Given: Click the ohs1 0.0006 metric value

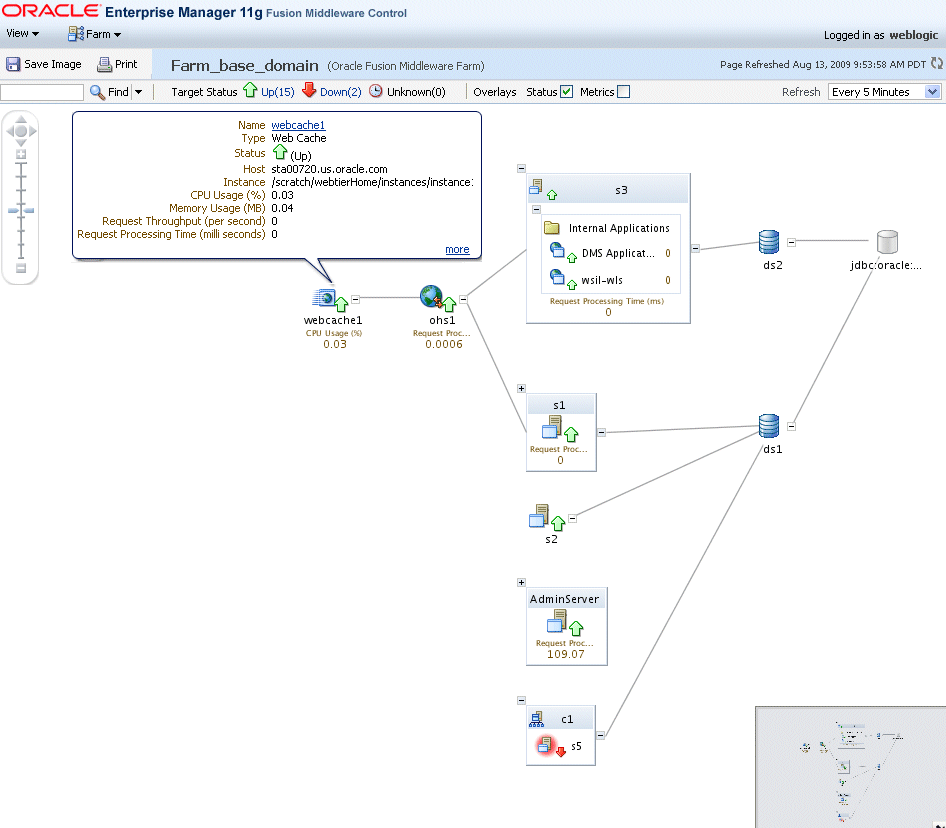Looking at the screenshot, I should coord(444,344).
